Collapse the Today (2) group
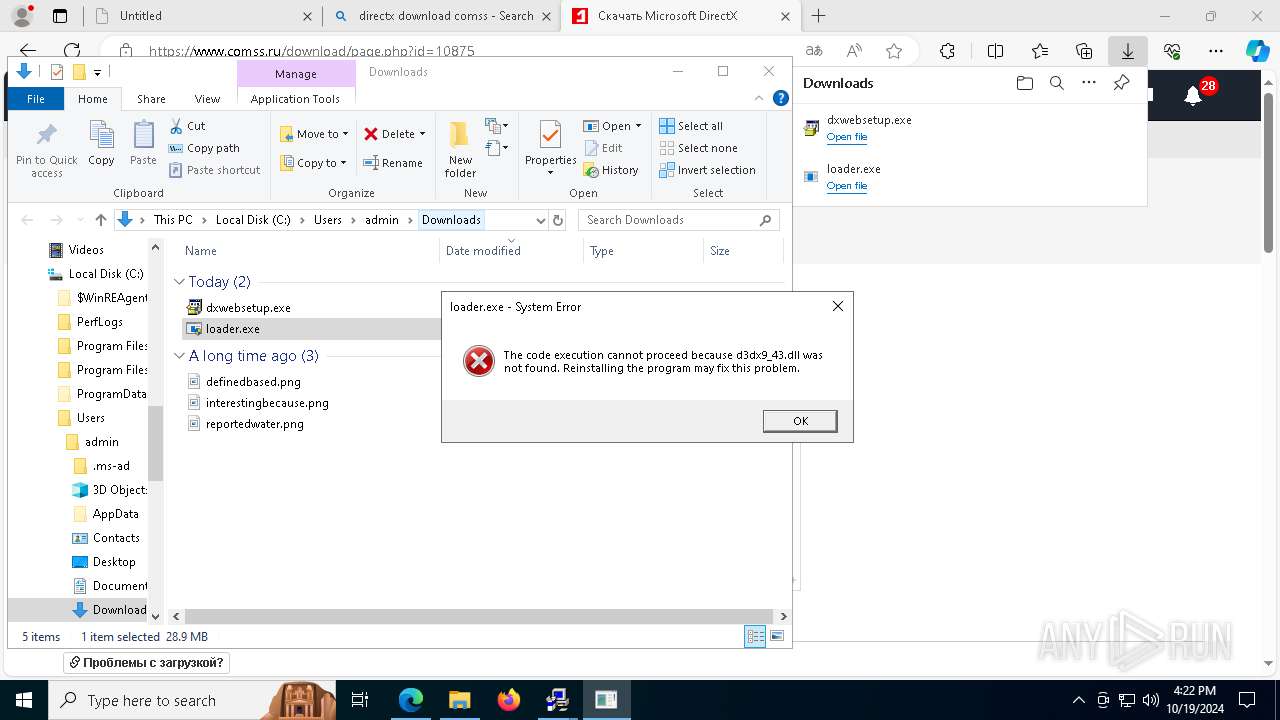This screenshot has width=1280, height=720. pyautogui.click(x=179, y=282)
